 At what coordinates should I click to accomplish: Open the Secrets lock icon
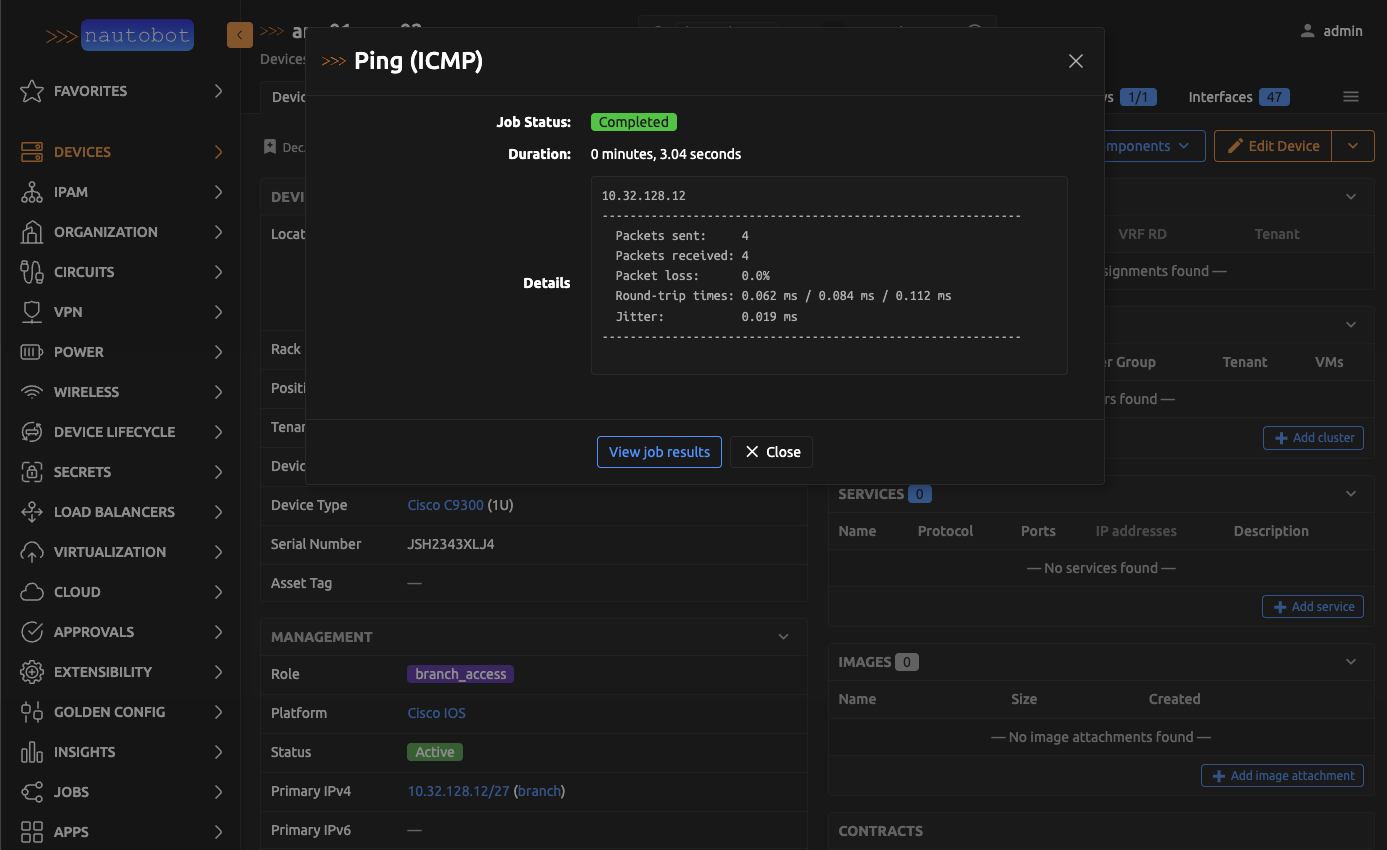click(x=32, y=472)
